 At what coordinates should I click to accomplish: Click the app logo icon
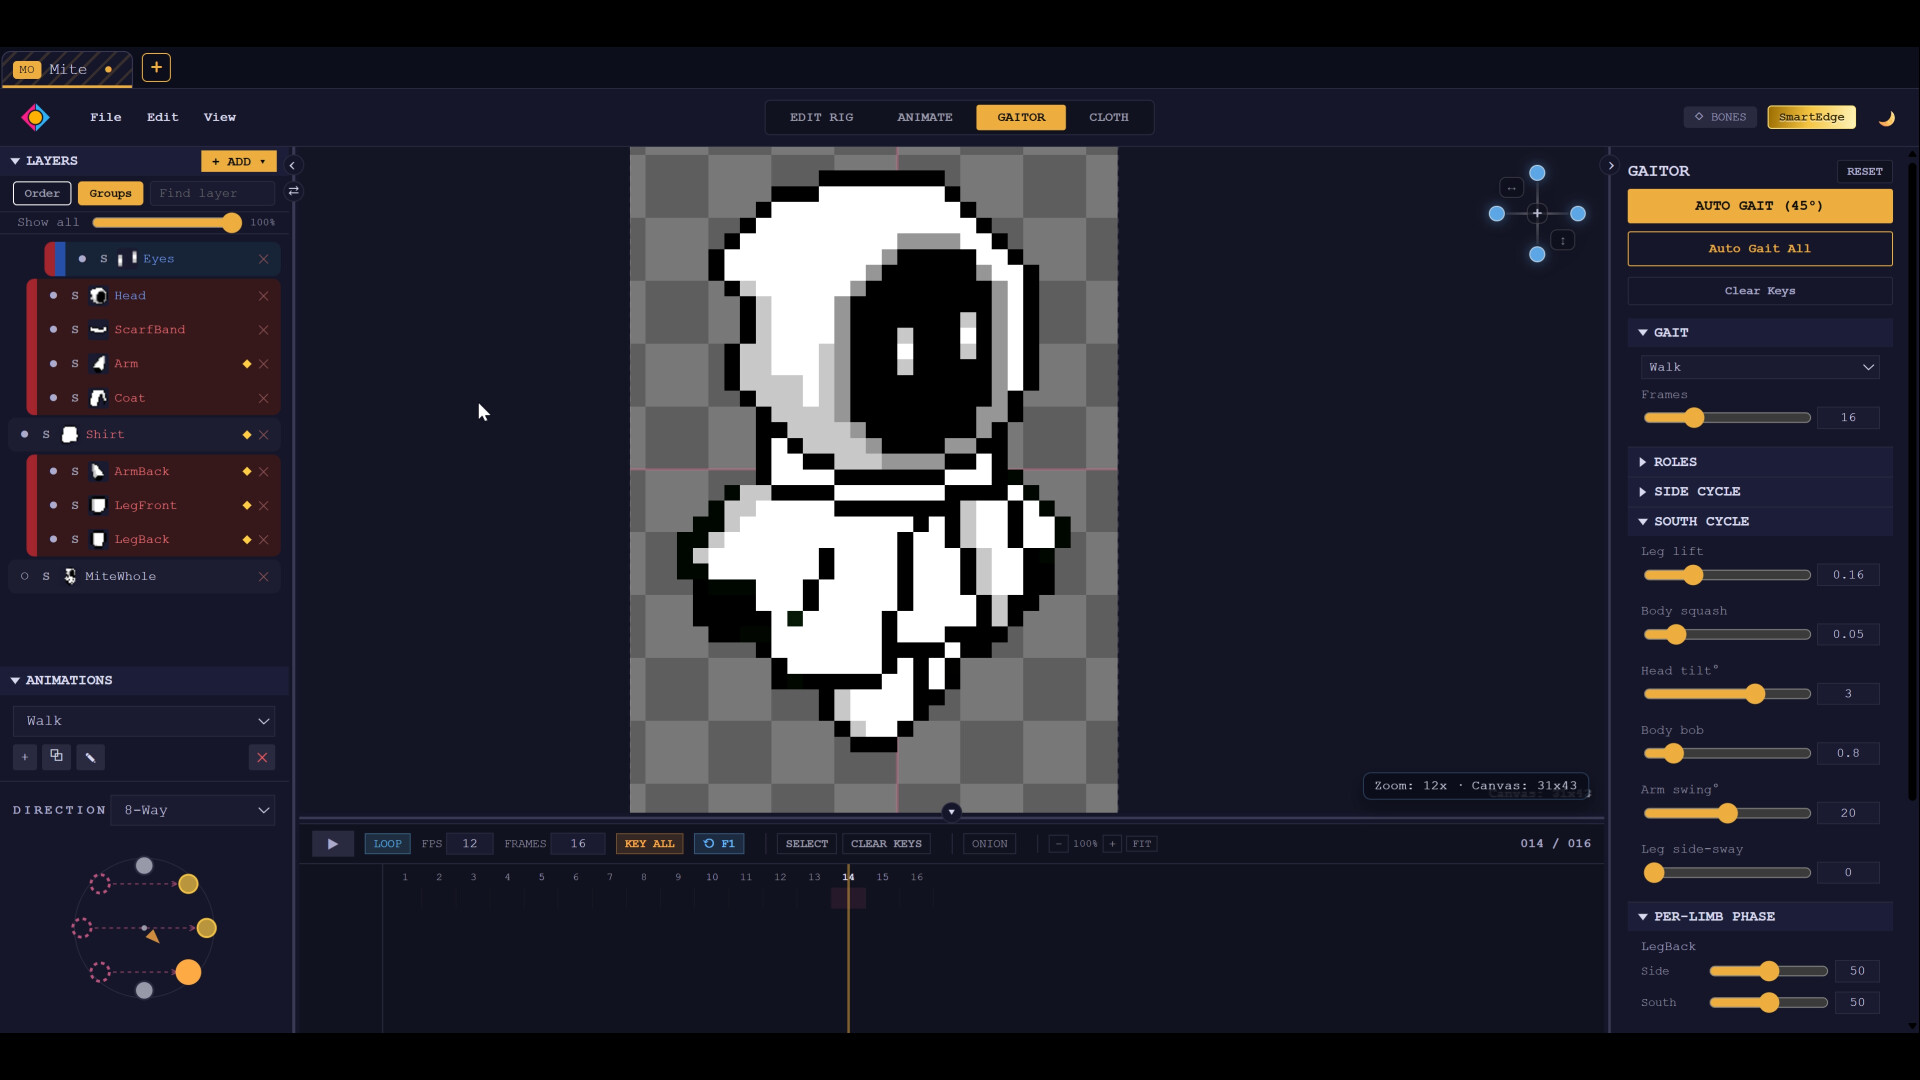pos(35,117)
